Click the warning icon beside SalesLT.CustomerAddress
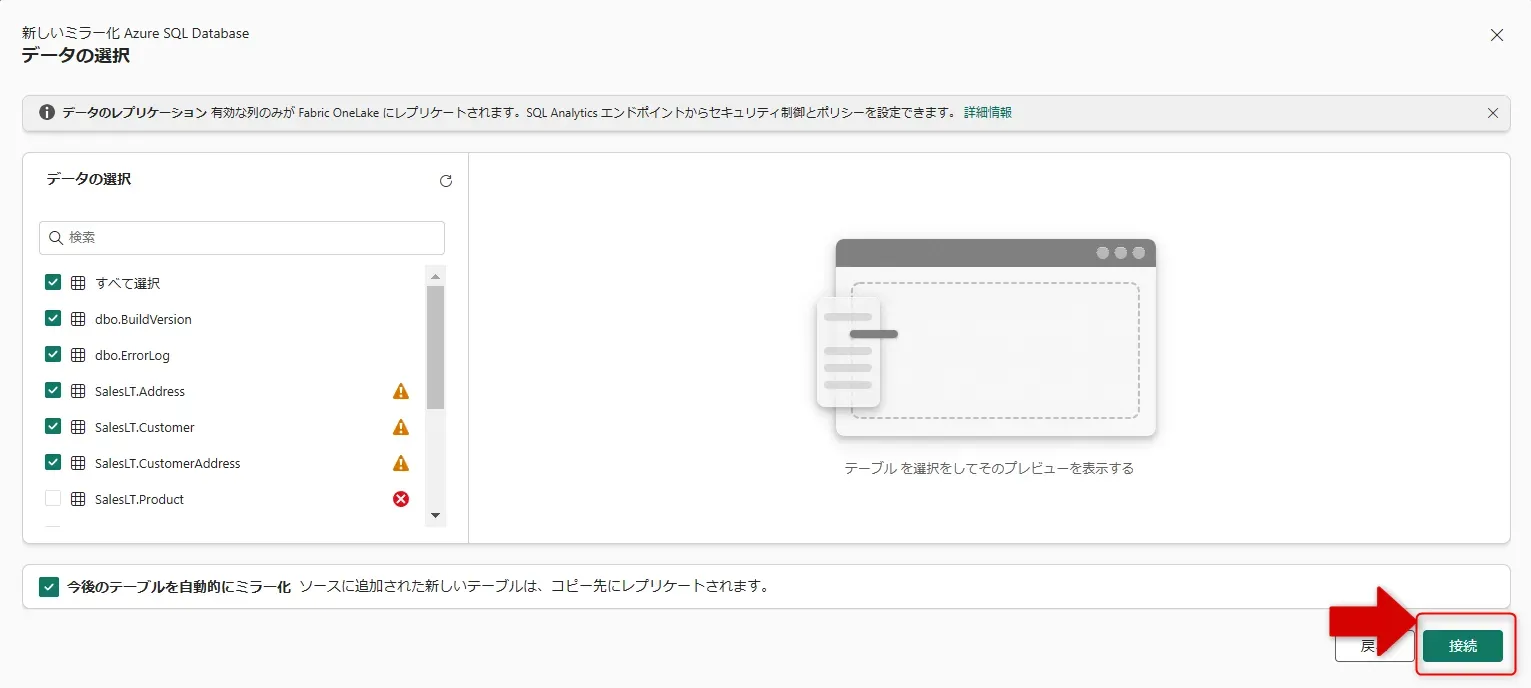The width and height of the screenshot is (1531, 688). [400, 463]
